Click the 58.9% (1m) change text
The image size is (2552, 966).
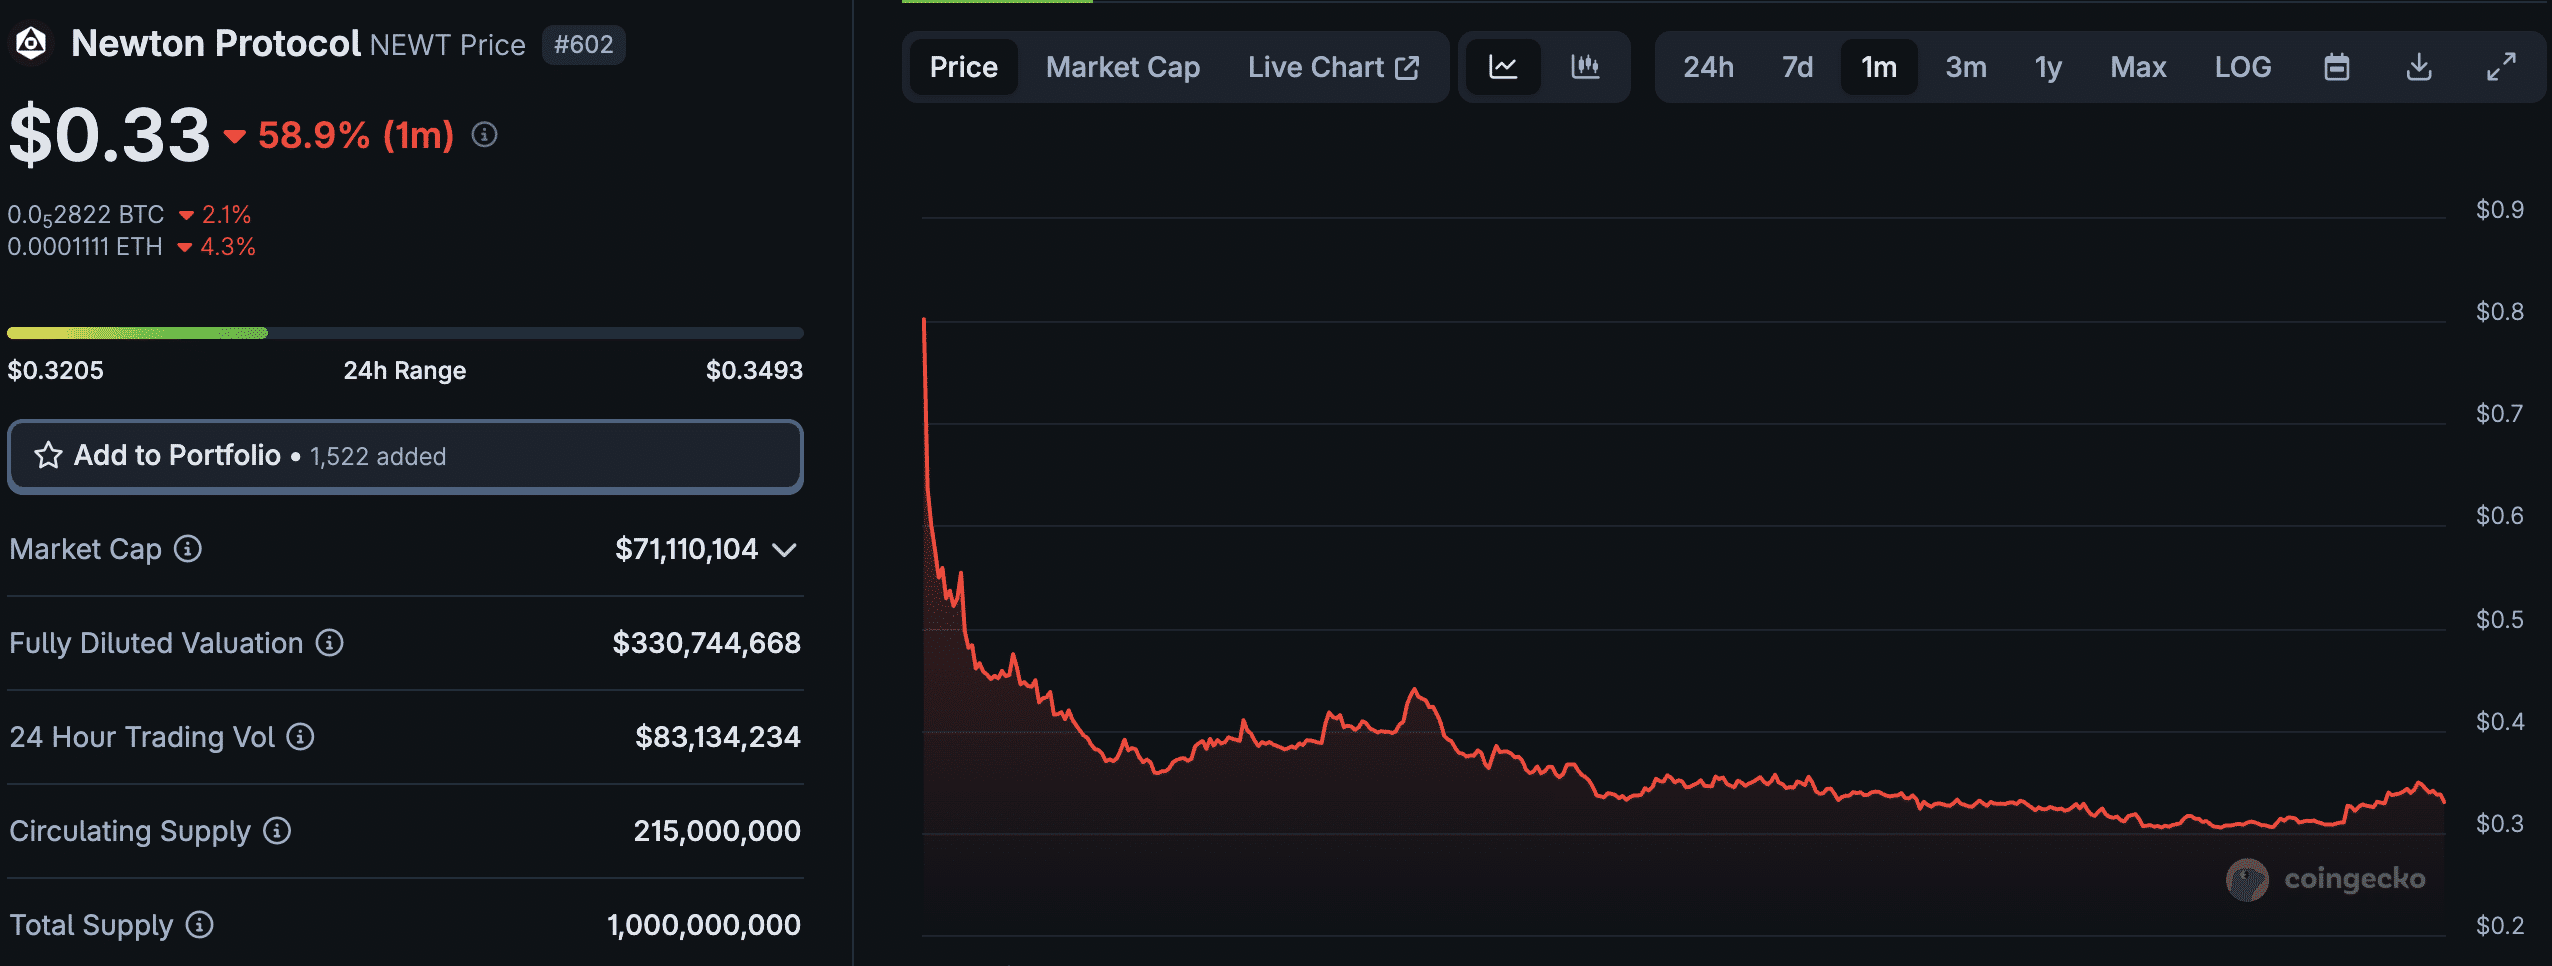click(356, 135)
